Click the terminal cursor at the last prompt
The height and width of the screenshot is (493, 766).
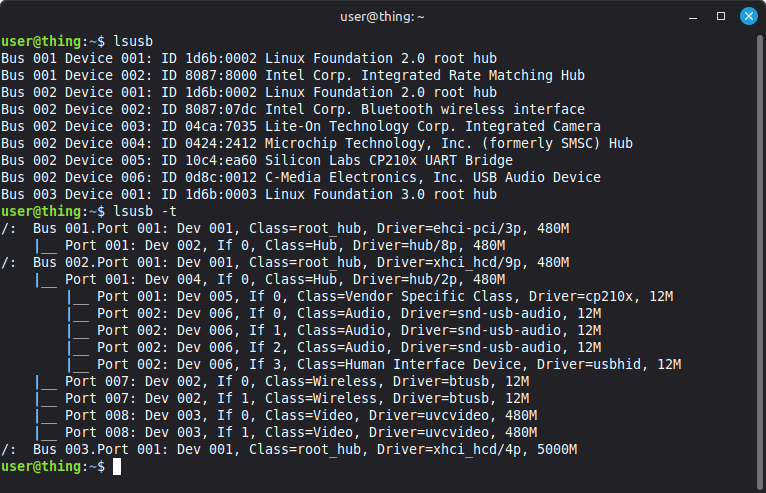pyautogui.click(x=117, y=467)
